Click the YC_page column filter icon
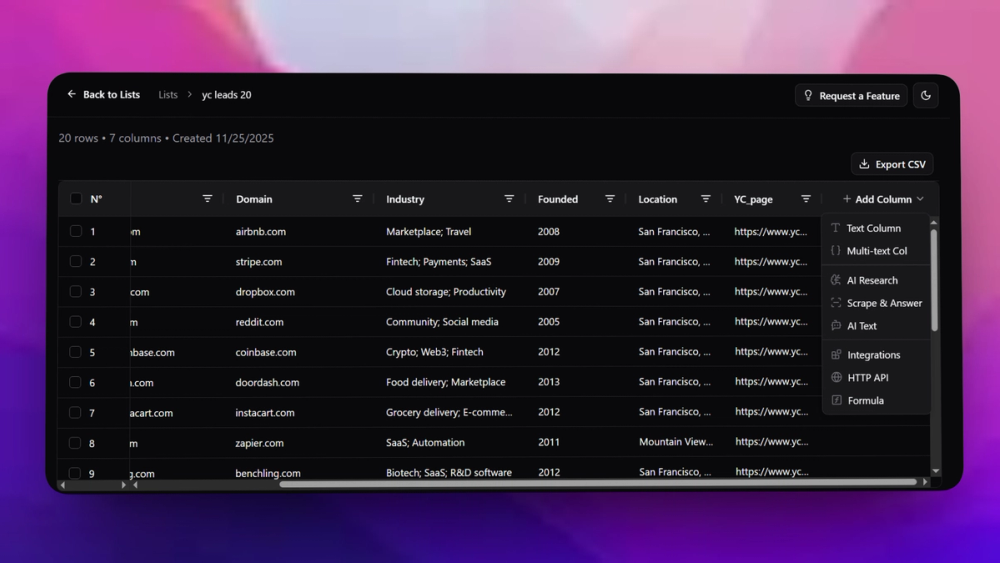The width and height of the screenshot is (1000, 563). (x=806, y=199)
